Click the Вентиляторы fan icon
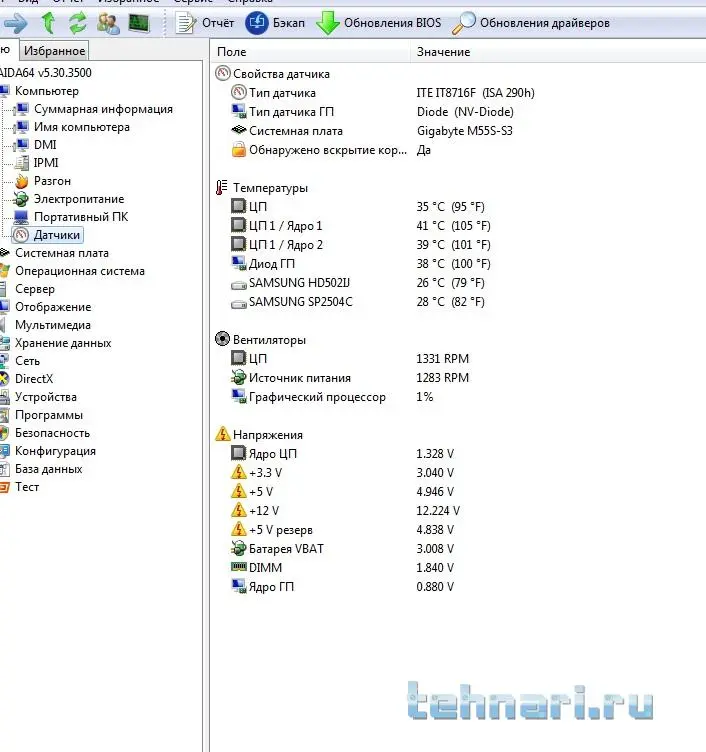The image size is (706, 752). (x=223, y=339)
